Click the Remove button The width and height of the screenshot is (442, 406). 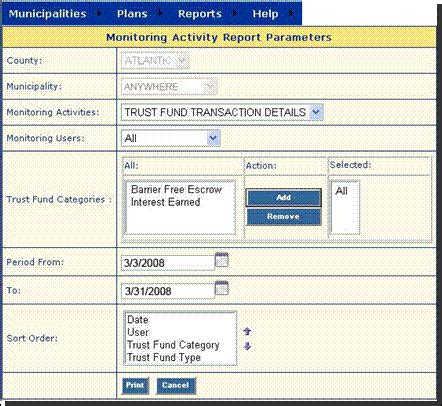pos(284,217)
